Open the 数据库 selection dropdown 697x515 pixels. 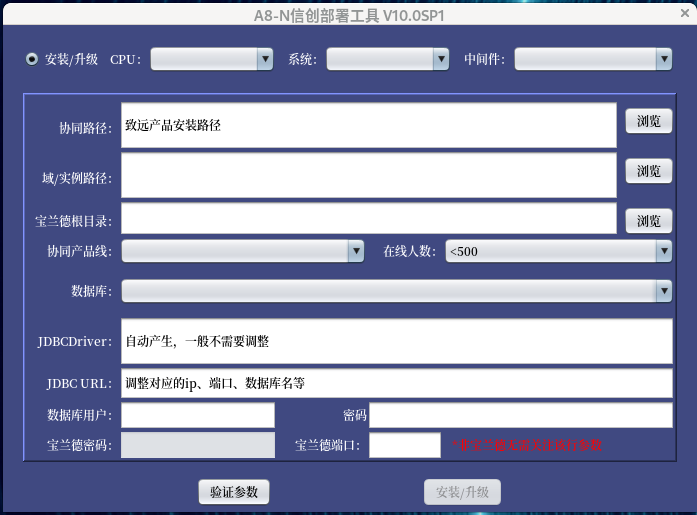pyautogui.click(x=397, y=291)
